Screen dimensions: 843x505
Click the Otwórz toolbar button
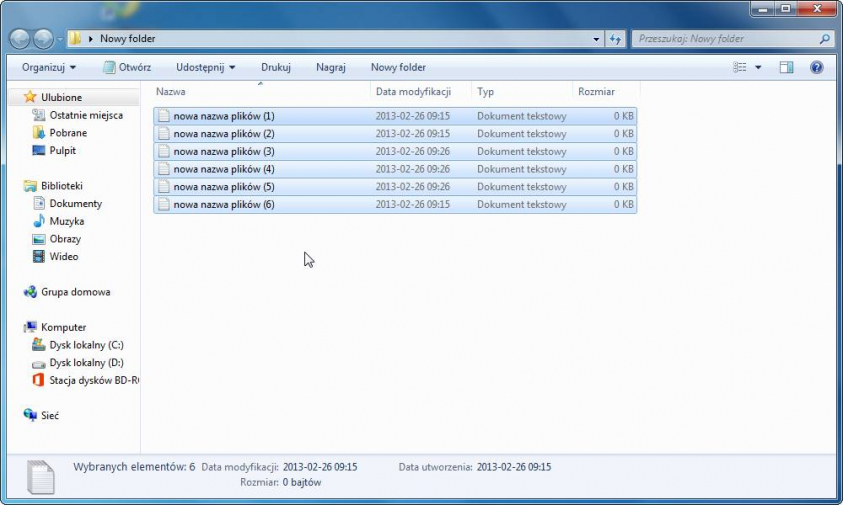coord(127,67)
